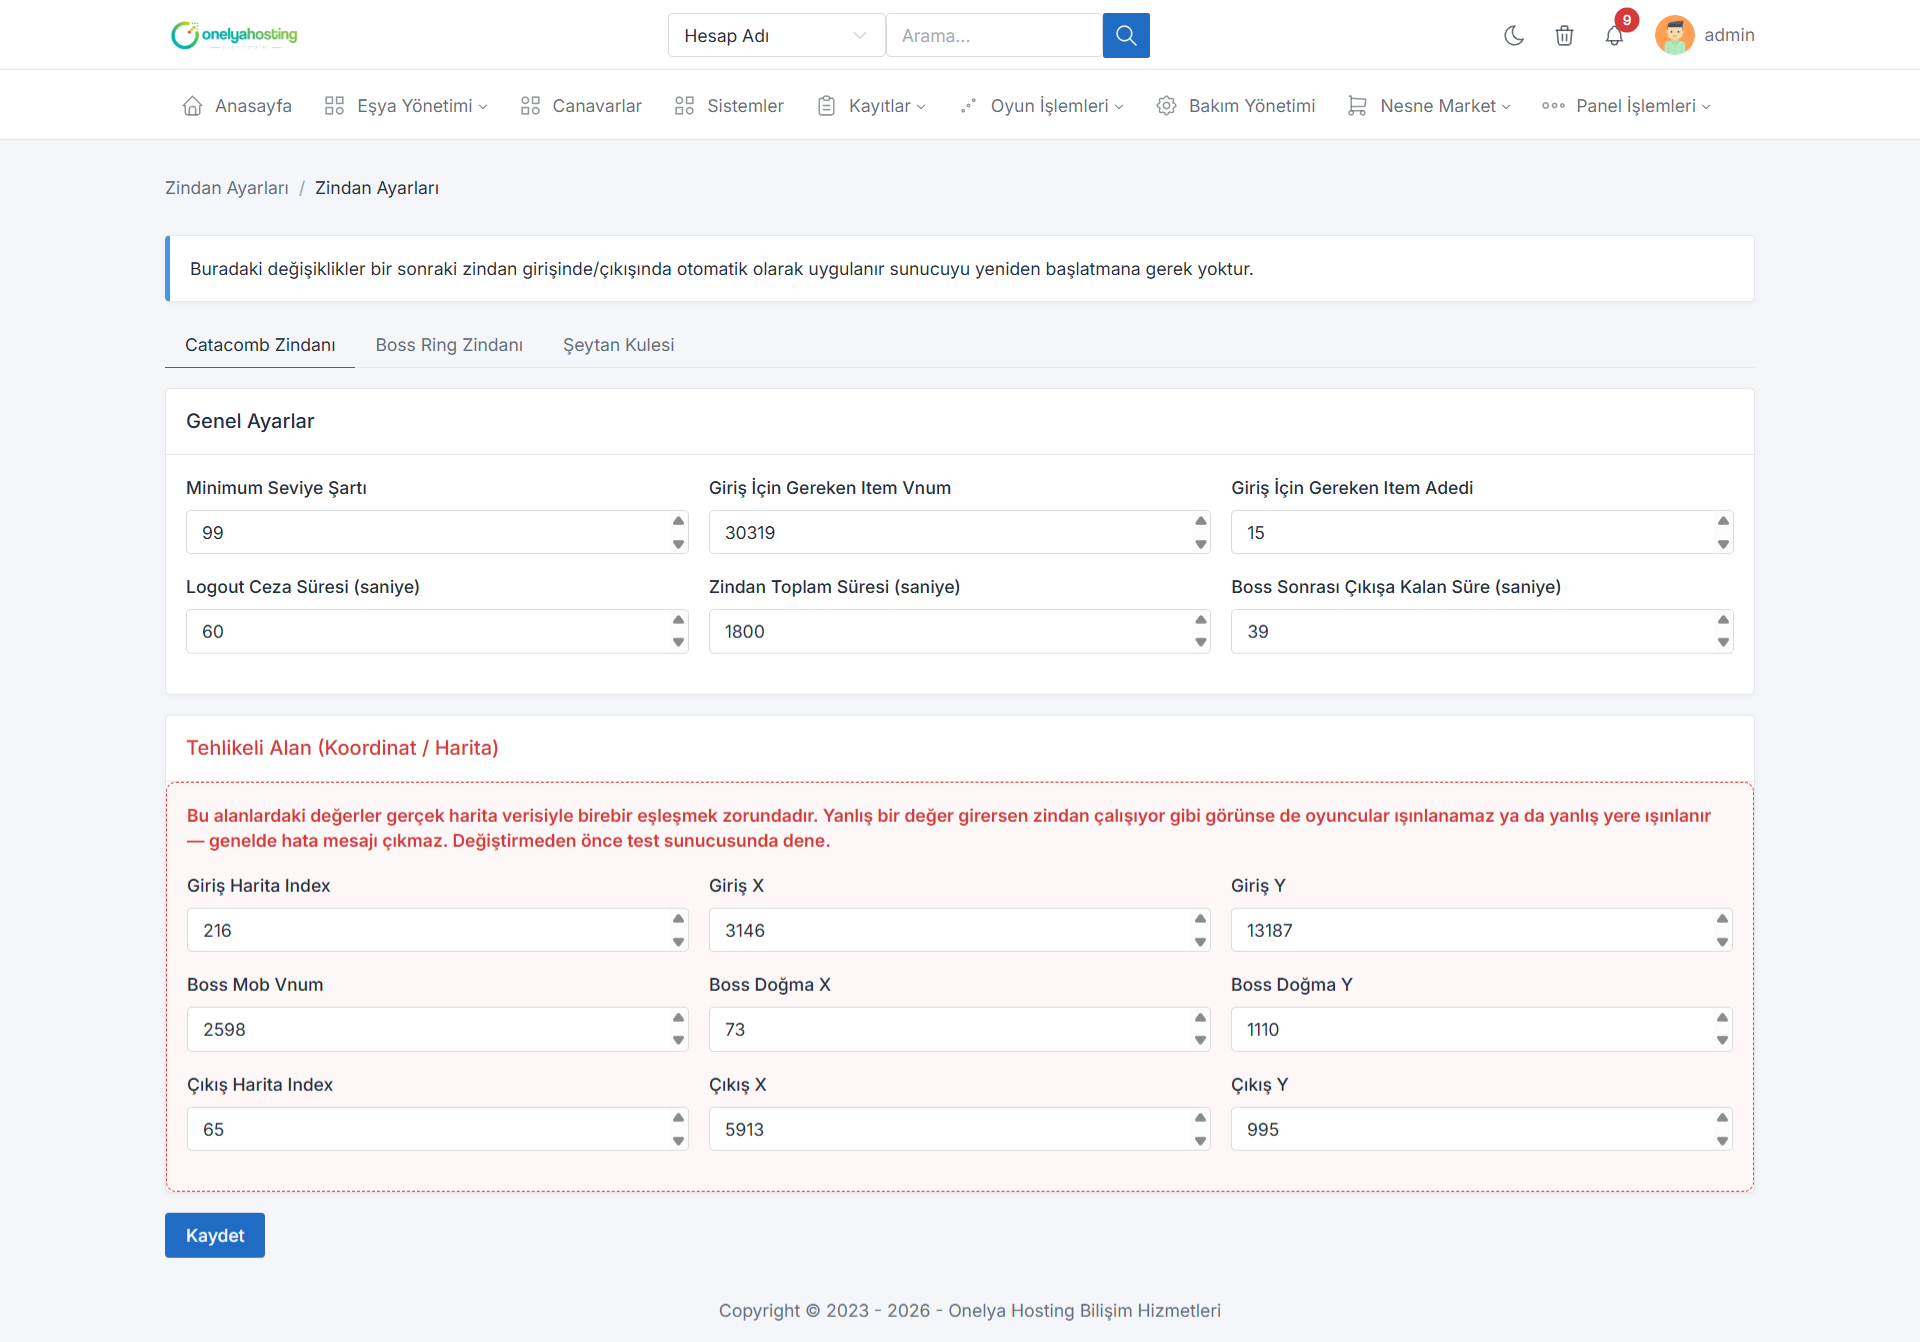Click Logout Ceza Süresi field

click(x=437, y=631)
